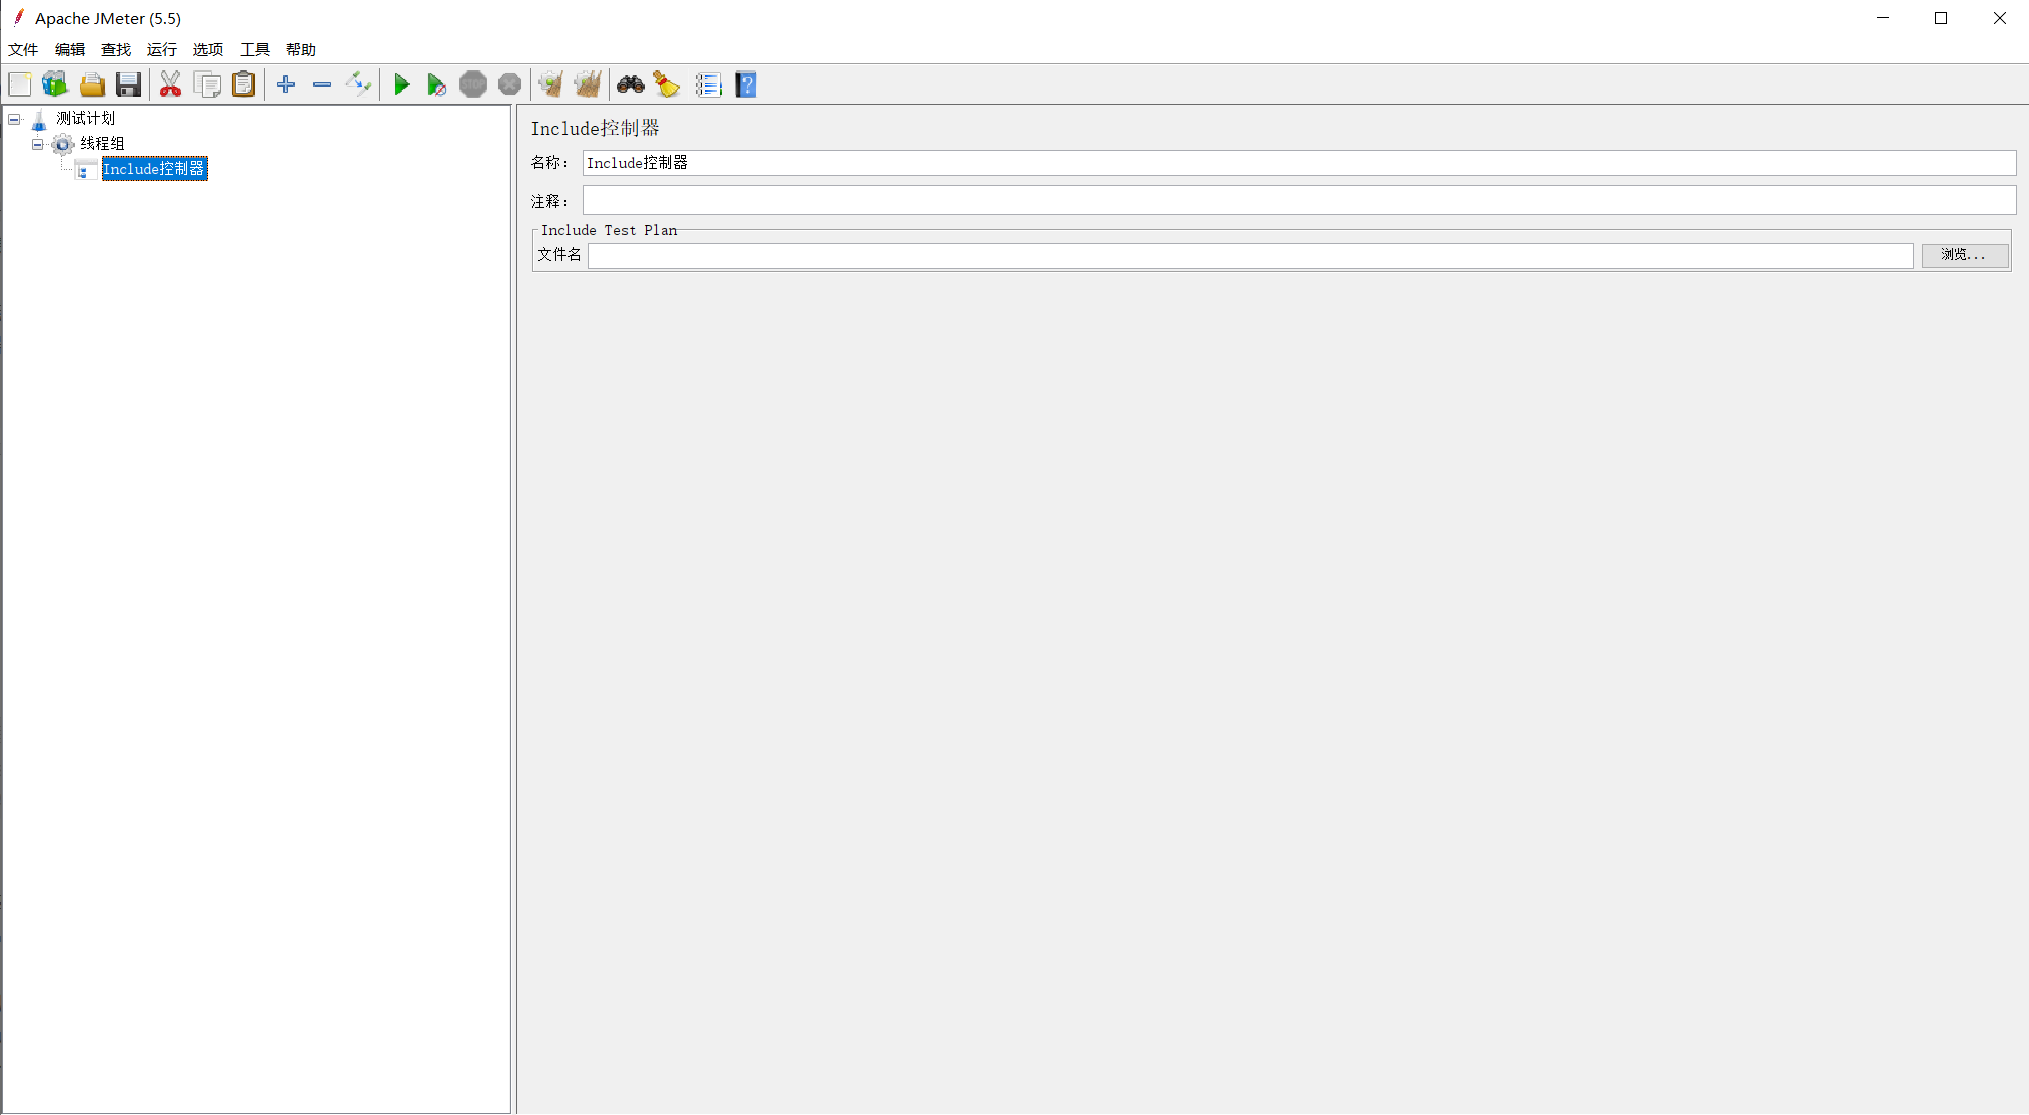Open the 文件 menu
Image resolution: width=2029 pixels, height=1115 pixels.
23,49
